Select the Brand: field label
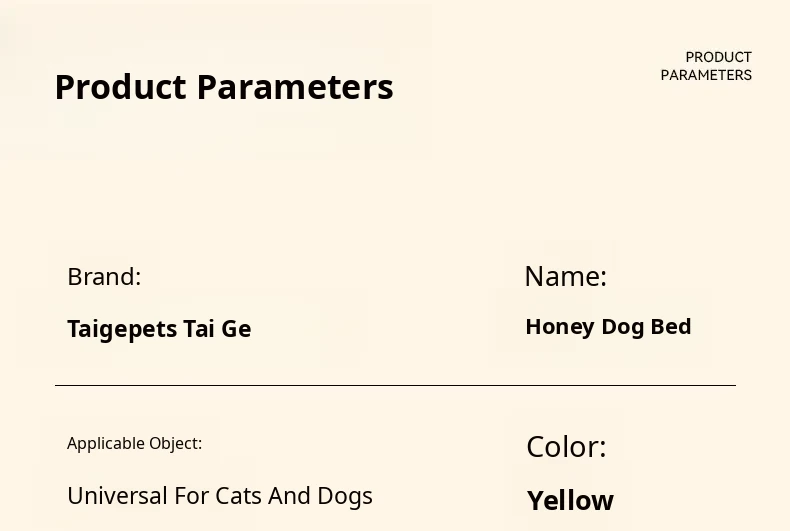 (x=104, y=277)
